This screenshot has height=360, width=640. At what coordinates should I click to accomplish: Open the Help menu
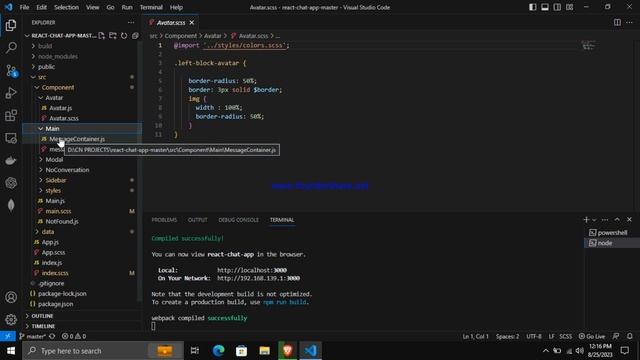(x=176, y=7)
